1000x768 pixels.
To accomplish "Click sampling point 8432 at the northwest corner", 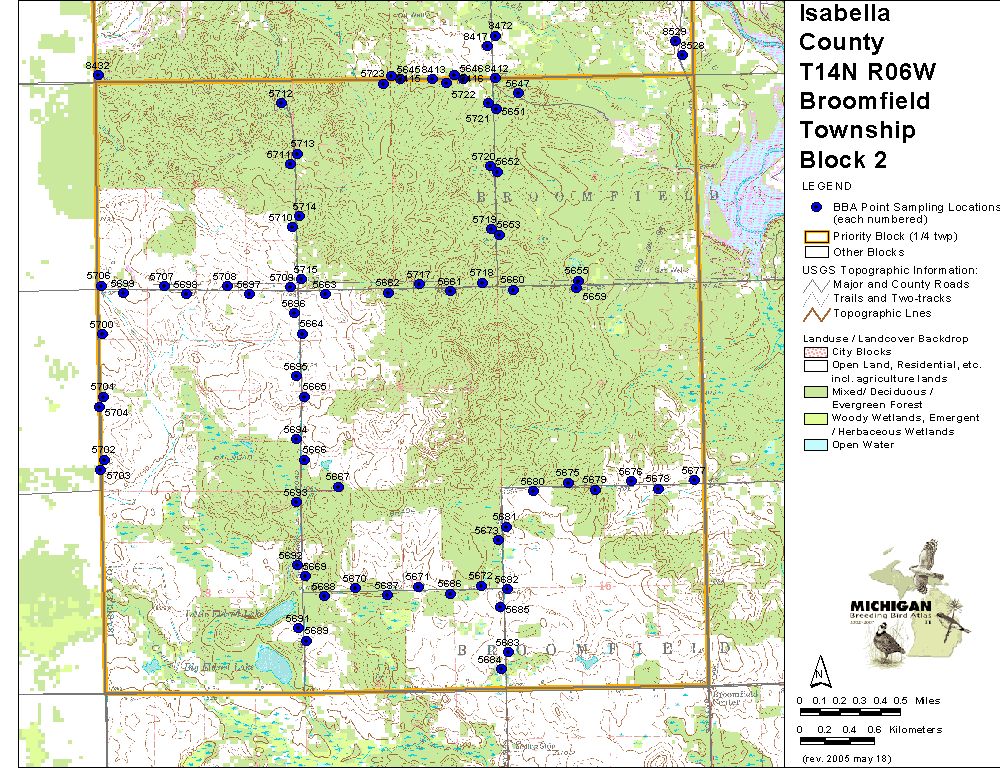I will (x=96, y=74).
